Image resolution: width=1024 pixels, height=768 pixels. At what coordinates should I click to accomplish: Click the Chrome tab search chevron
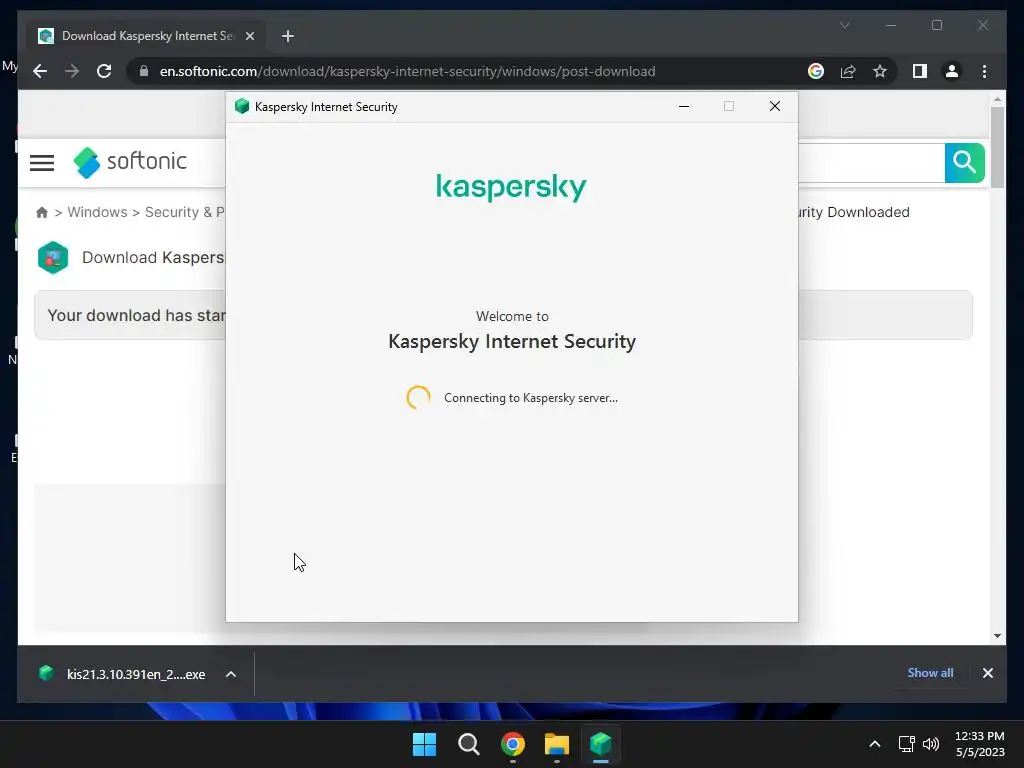click(x=844, y=25)
